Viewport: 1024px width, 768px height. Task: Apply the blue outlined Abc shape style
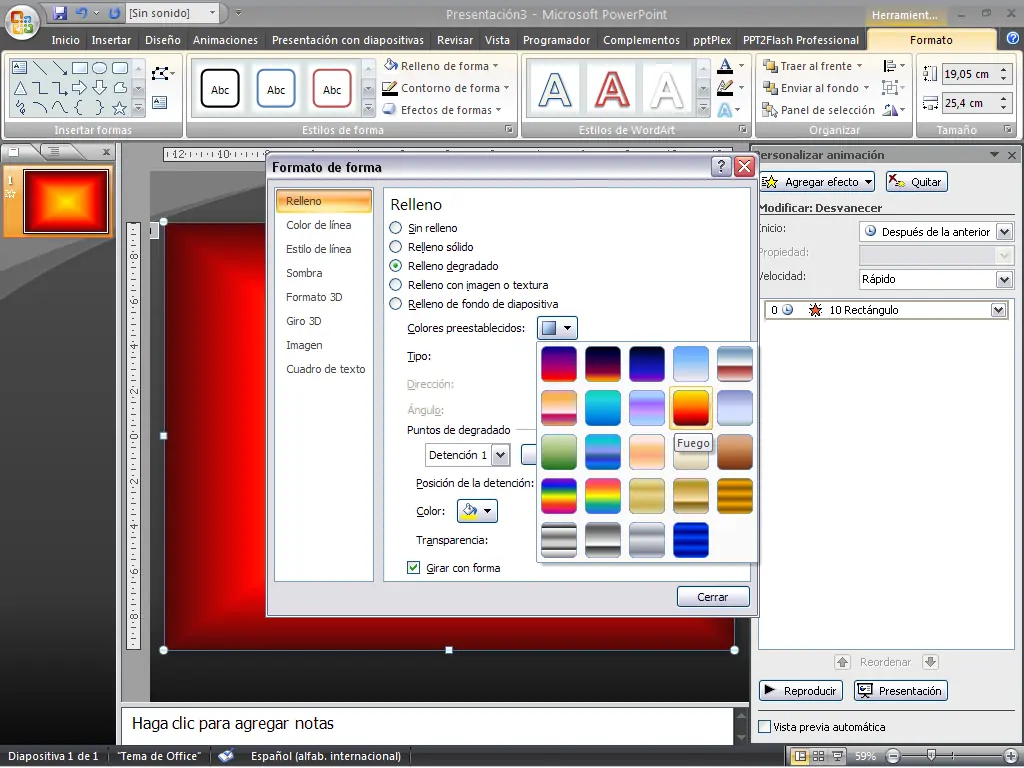click(x=276, y=89)
